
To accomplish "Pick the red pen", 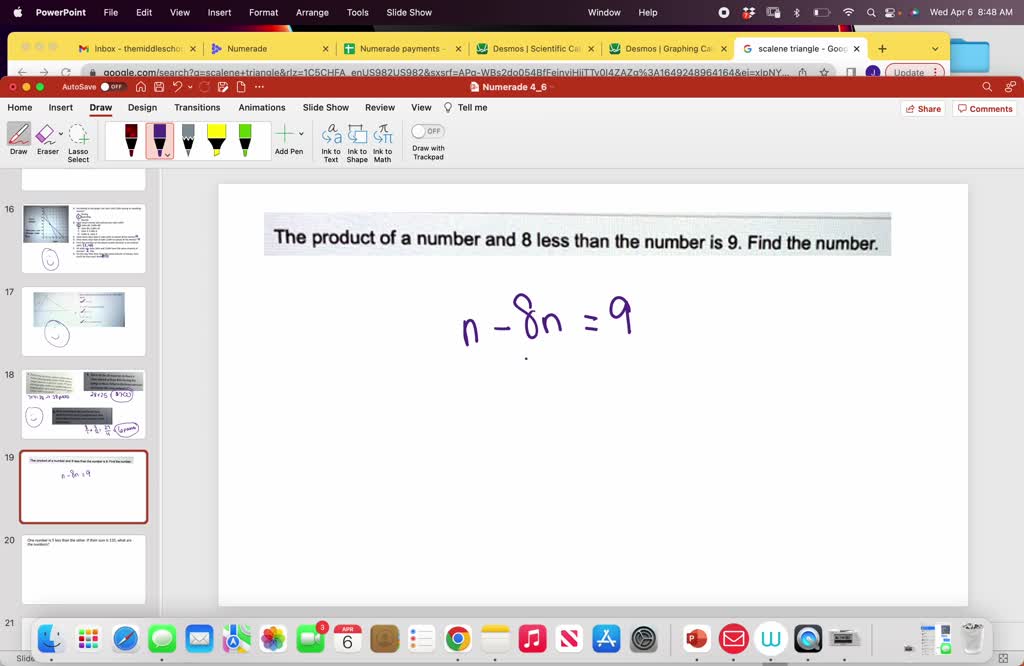I will point(131,140).
